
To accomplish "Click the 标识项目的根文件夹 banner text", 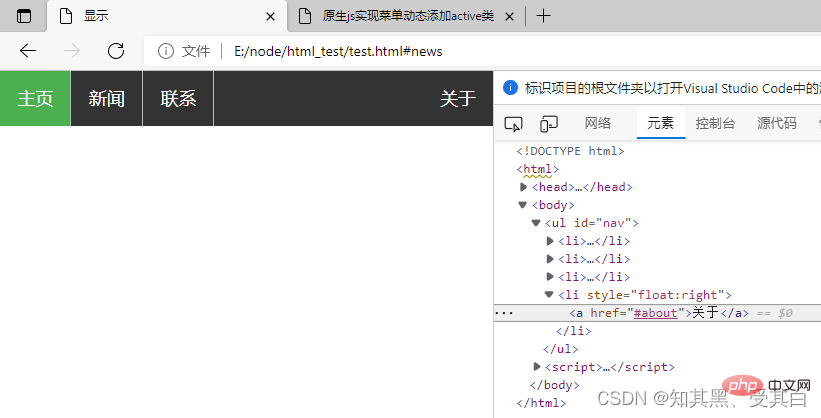I will tap(672, 88).
